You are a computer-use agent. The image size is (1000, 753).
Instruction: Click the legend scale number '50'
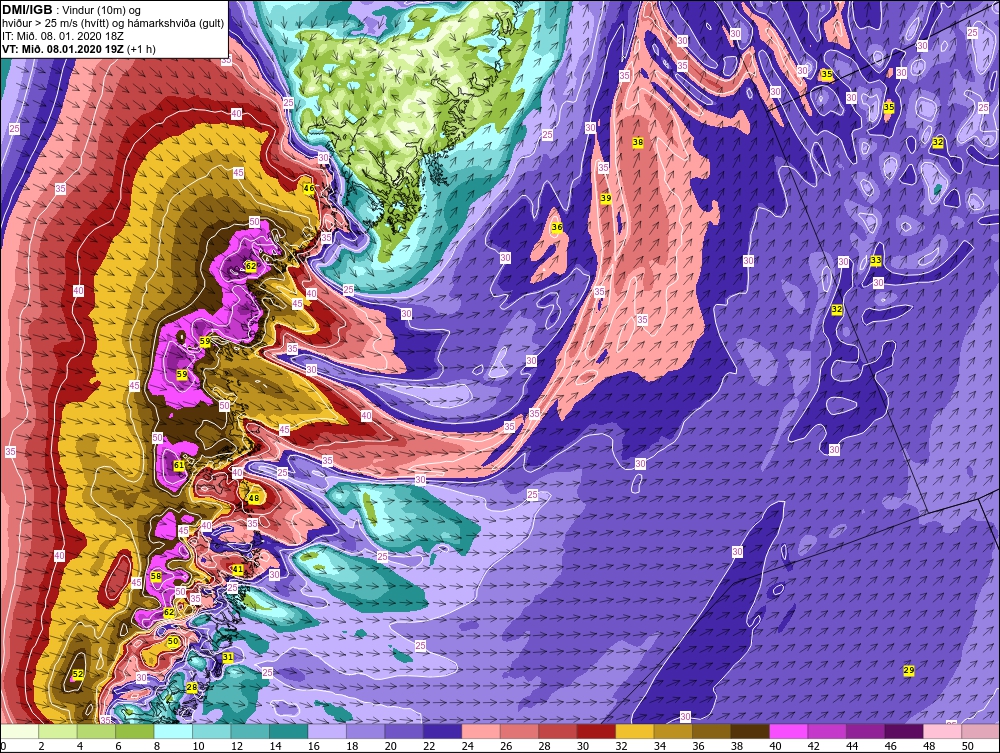pyautogui.click(x=967, y=746)
